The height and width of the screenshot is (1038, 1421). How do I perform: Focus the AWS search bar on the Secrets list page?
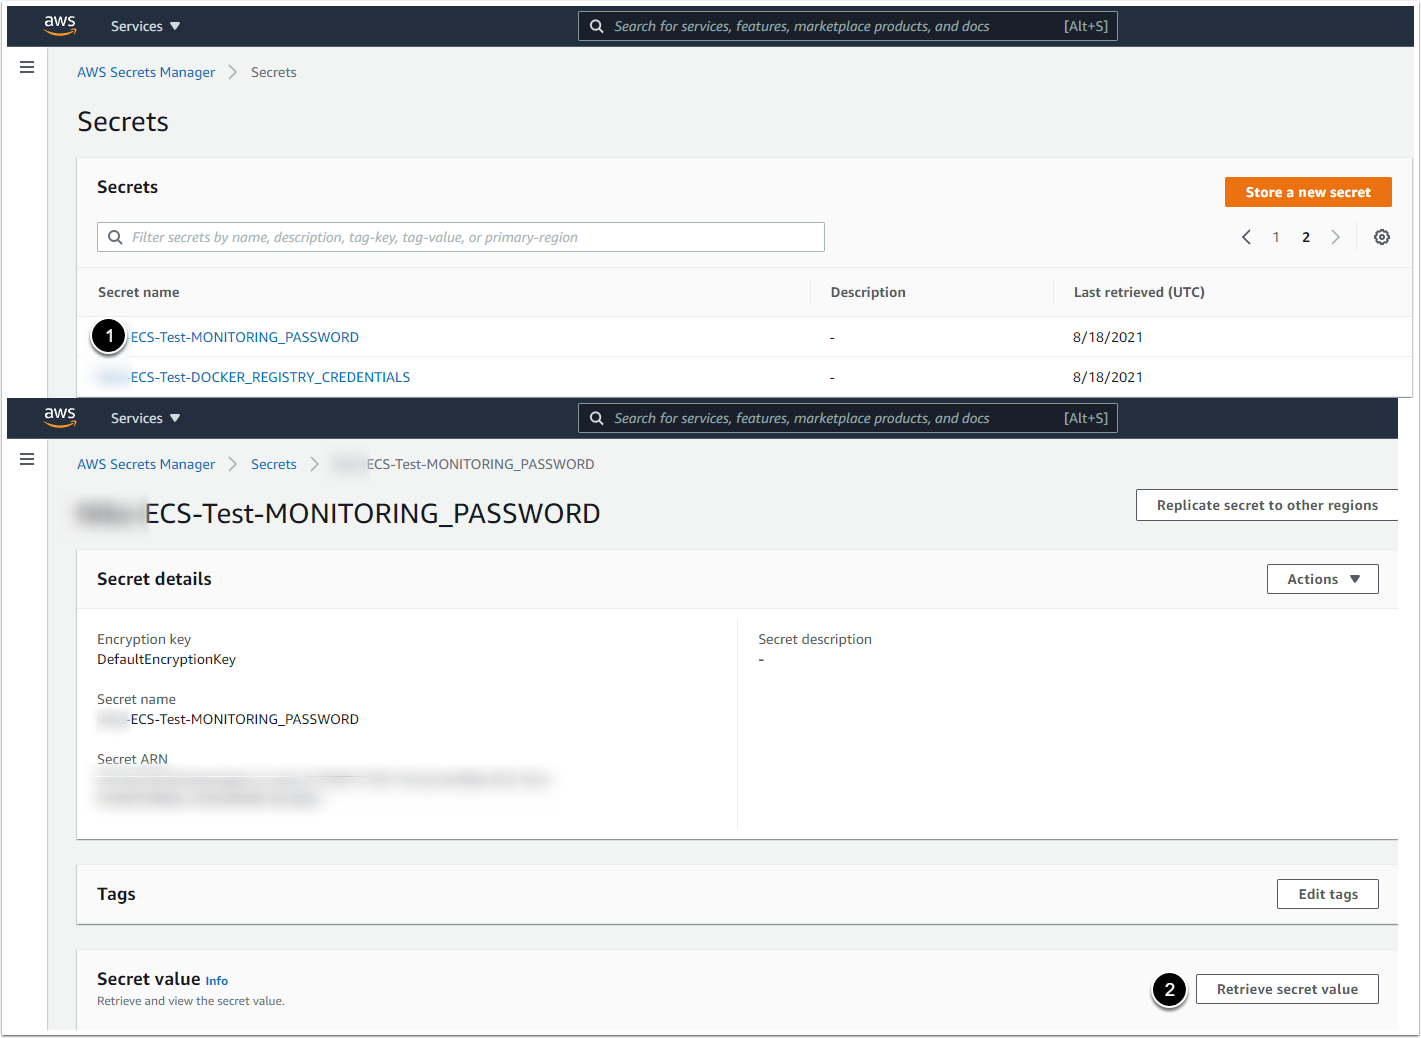[847, 26]
